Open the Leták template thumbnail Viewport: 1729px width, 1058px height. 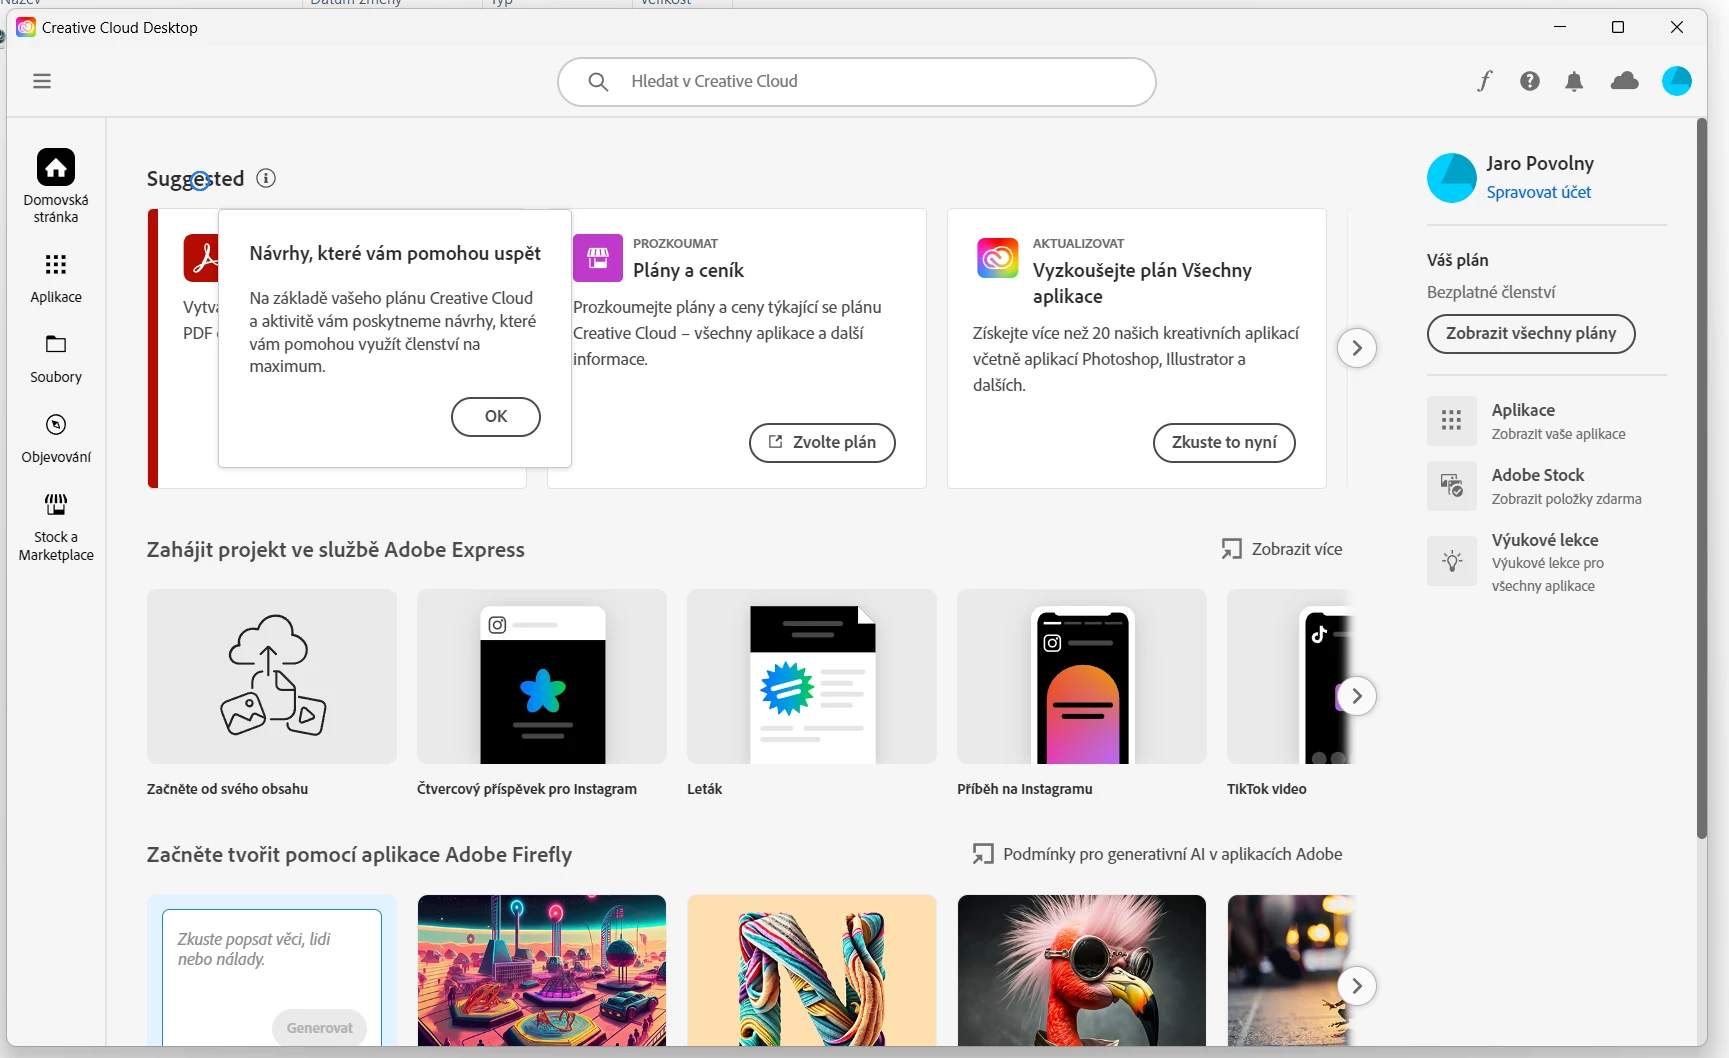click(x=812, y=677)
